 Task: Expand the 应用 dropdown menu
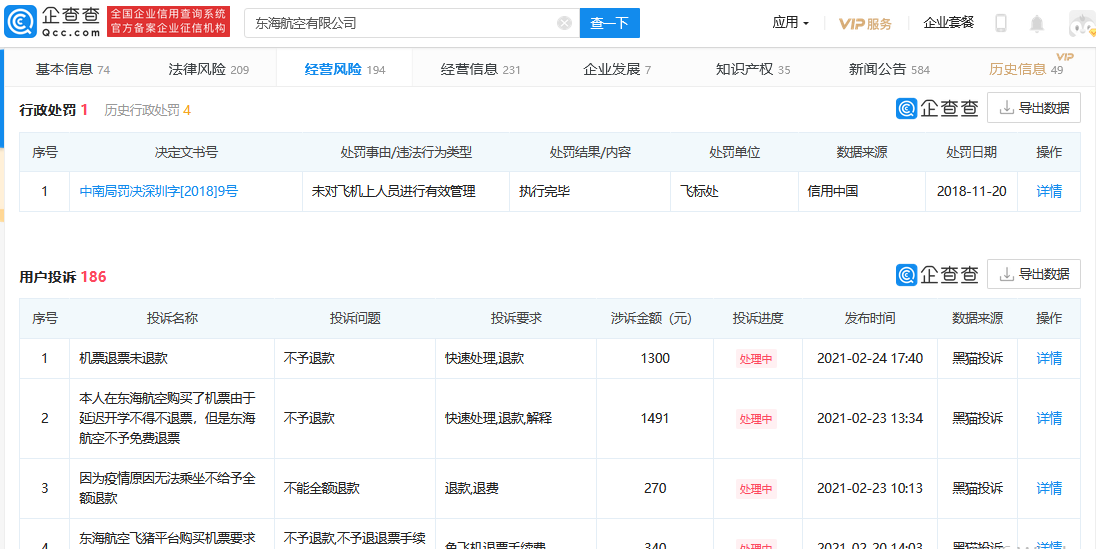(791, 23)
